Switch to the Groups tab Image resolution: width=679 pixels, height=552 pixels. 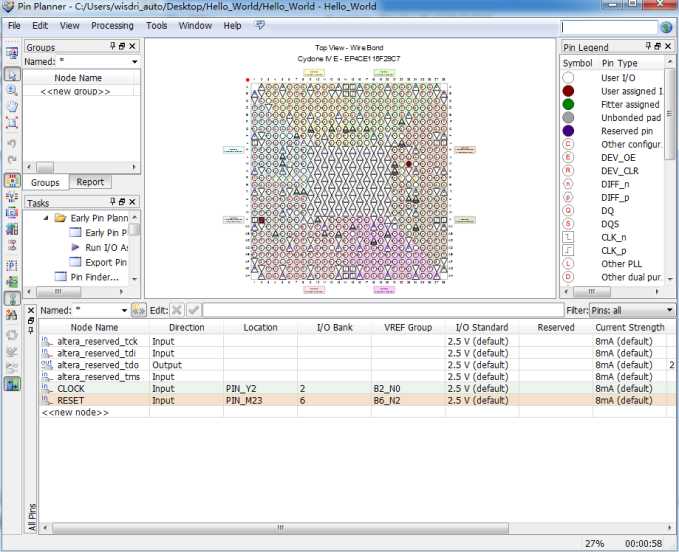pyautogui.click(x=45, y=182)
